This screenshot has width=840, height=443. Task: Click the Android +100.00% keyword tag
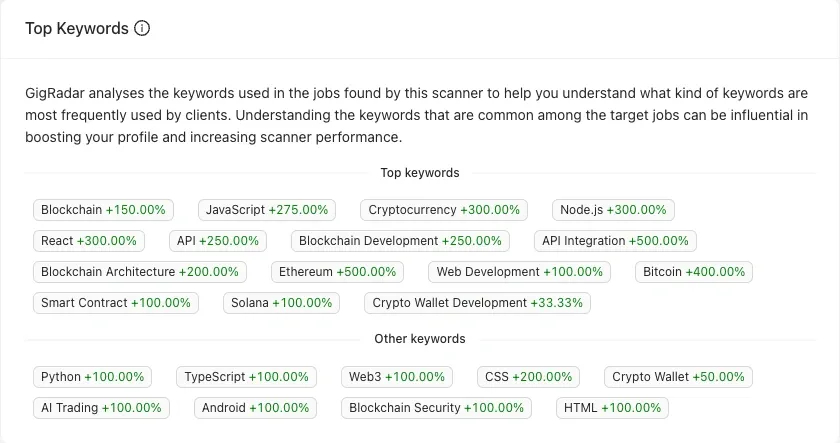(256, 408)
